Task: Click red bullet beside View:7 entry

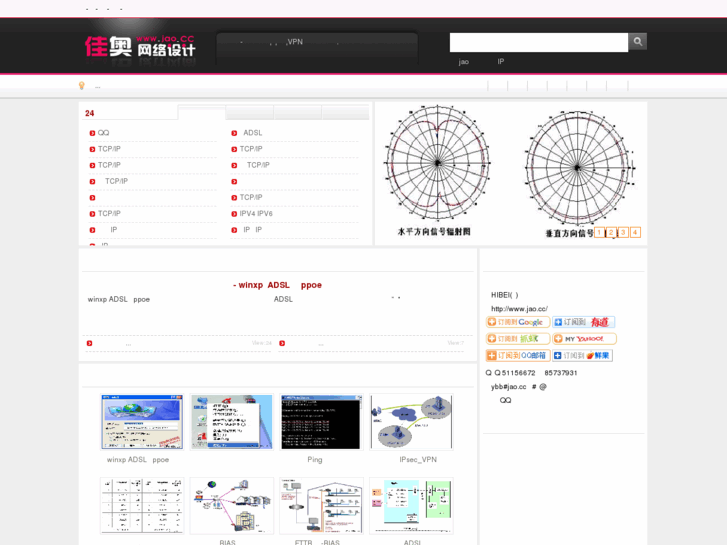Action: (x=282, y=343)
